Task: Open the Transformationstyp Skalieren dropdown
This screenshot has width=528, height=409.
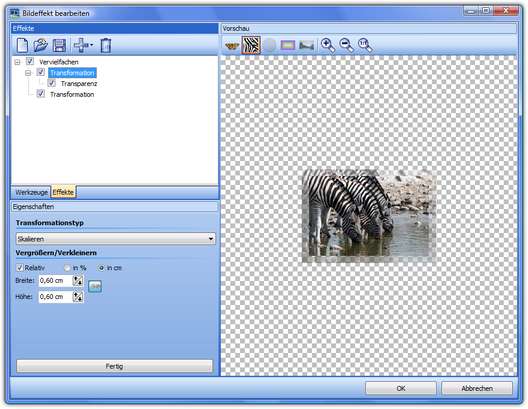Action: (115, 239)
